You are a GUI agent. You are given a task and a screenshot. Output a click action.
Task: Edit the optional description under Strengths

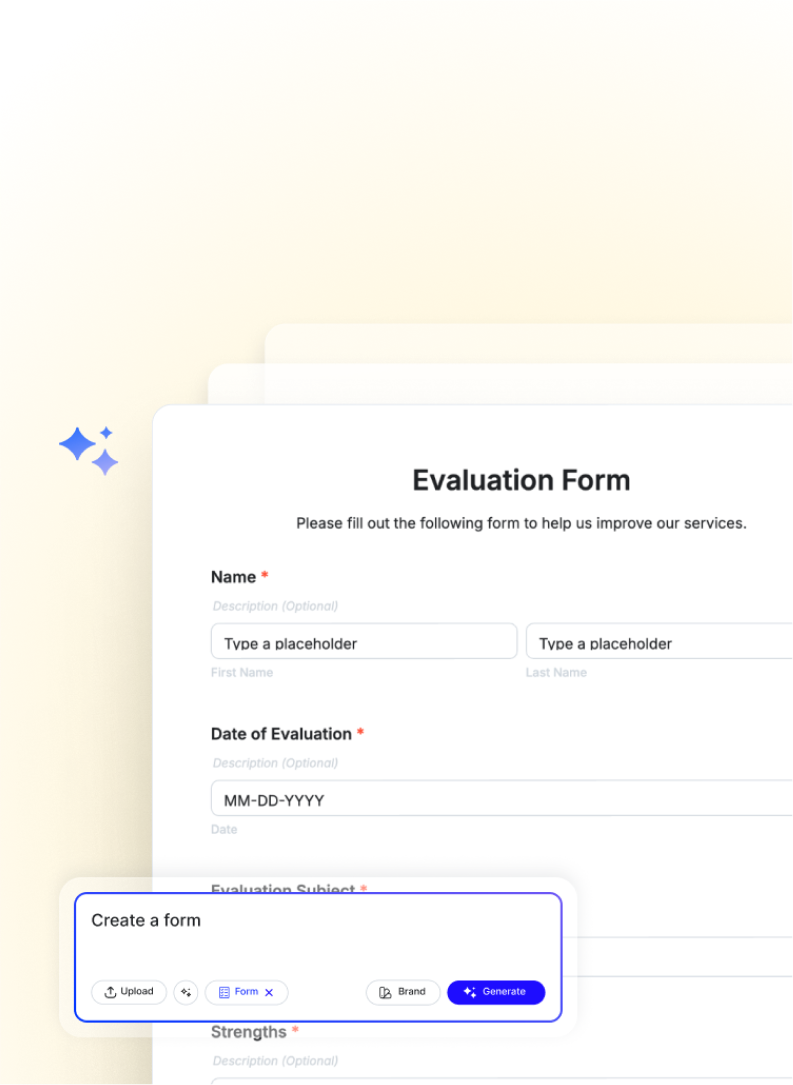(x=275, y=1061)
